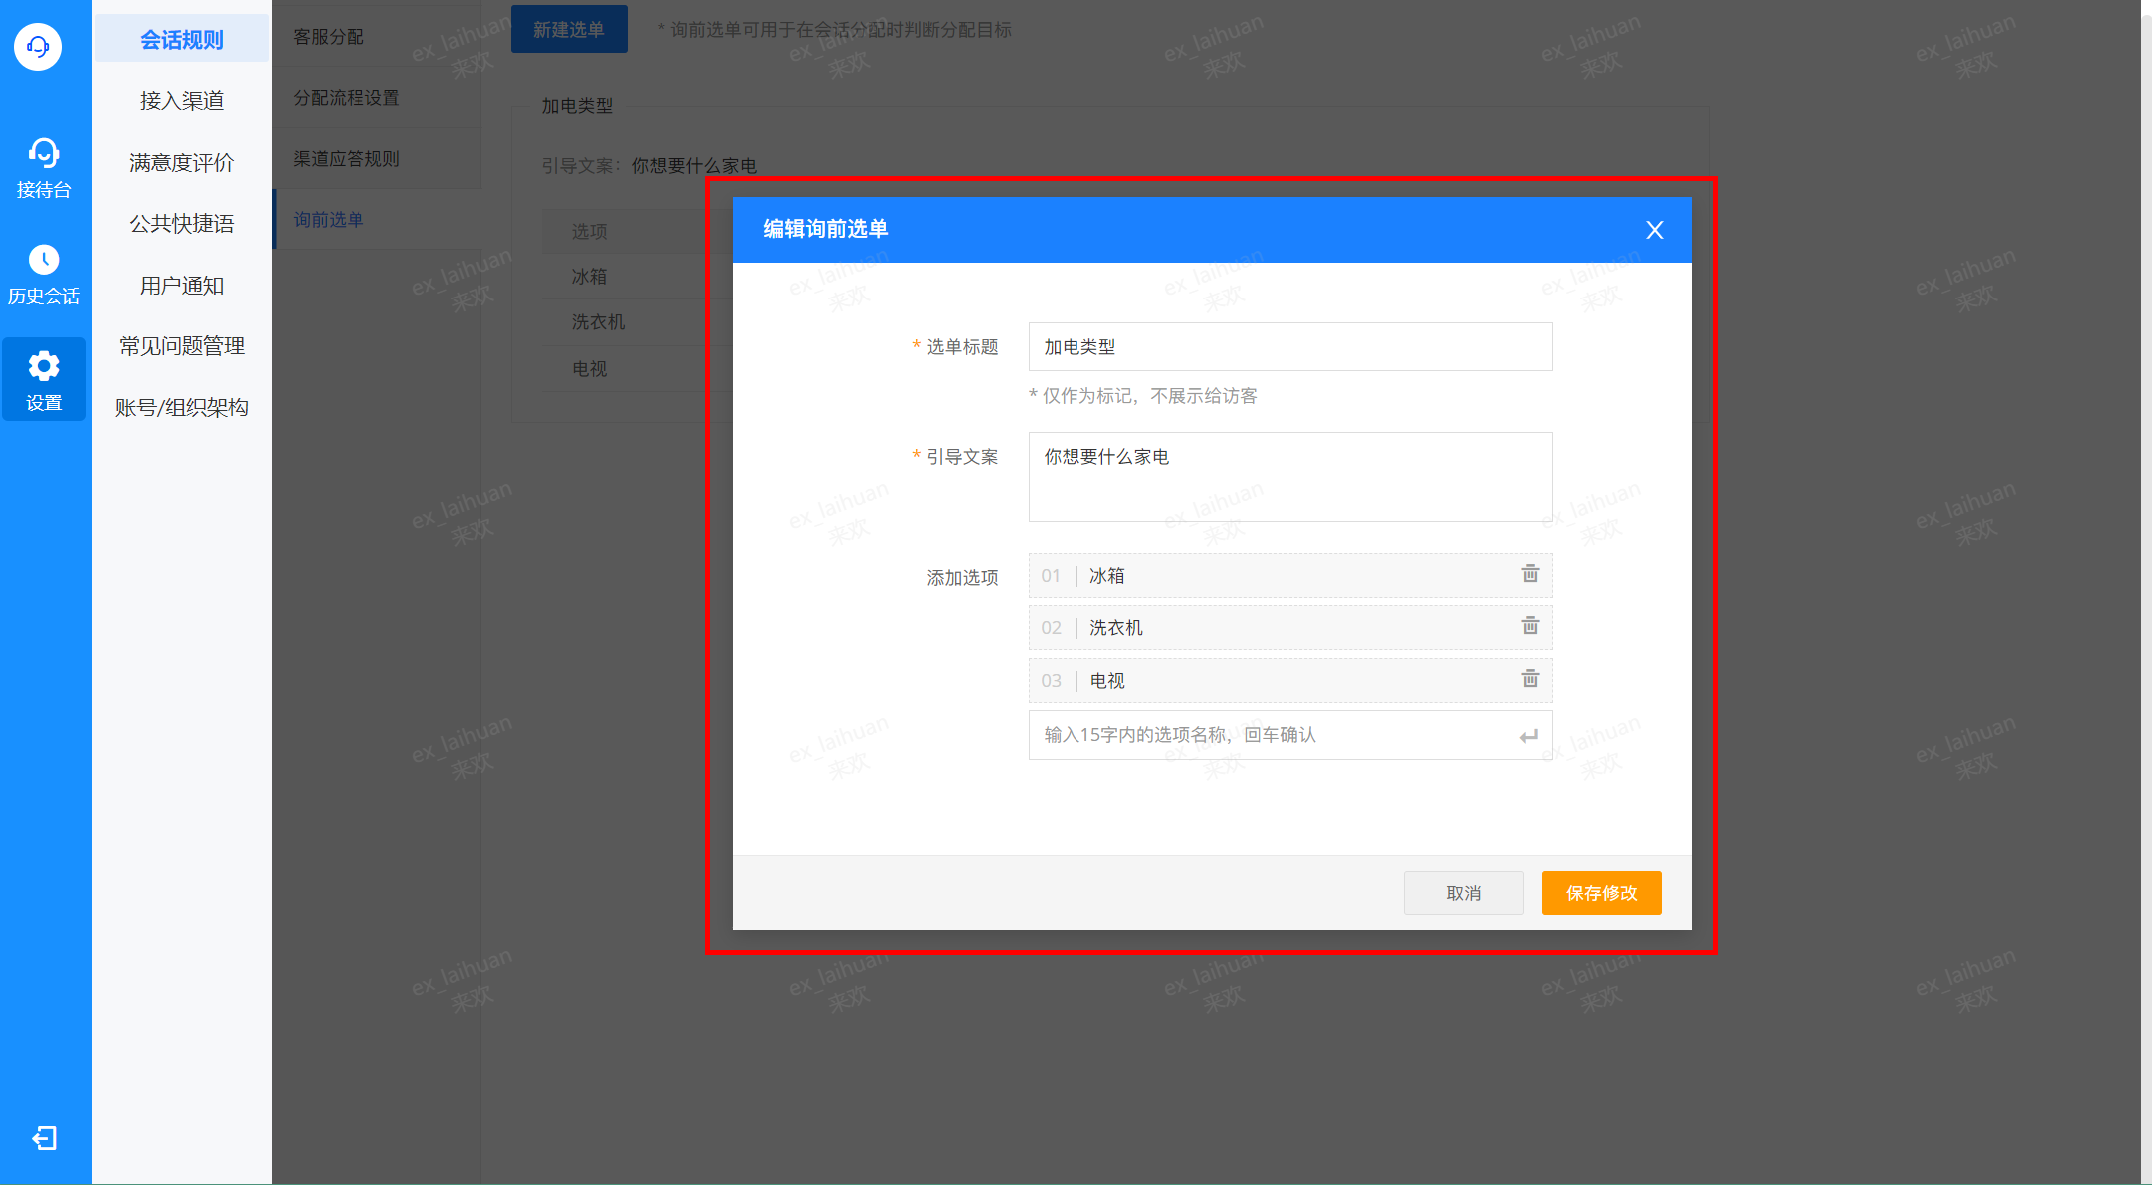
Task: Click the 新建选单 button
Action: [569, 30]
